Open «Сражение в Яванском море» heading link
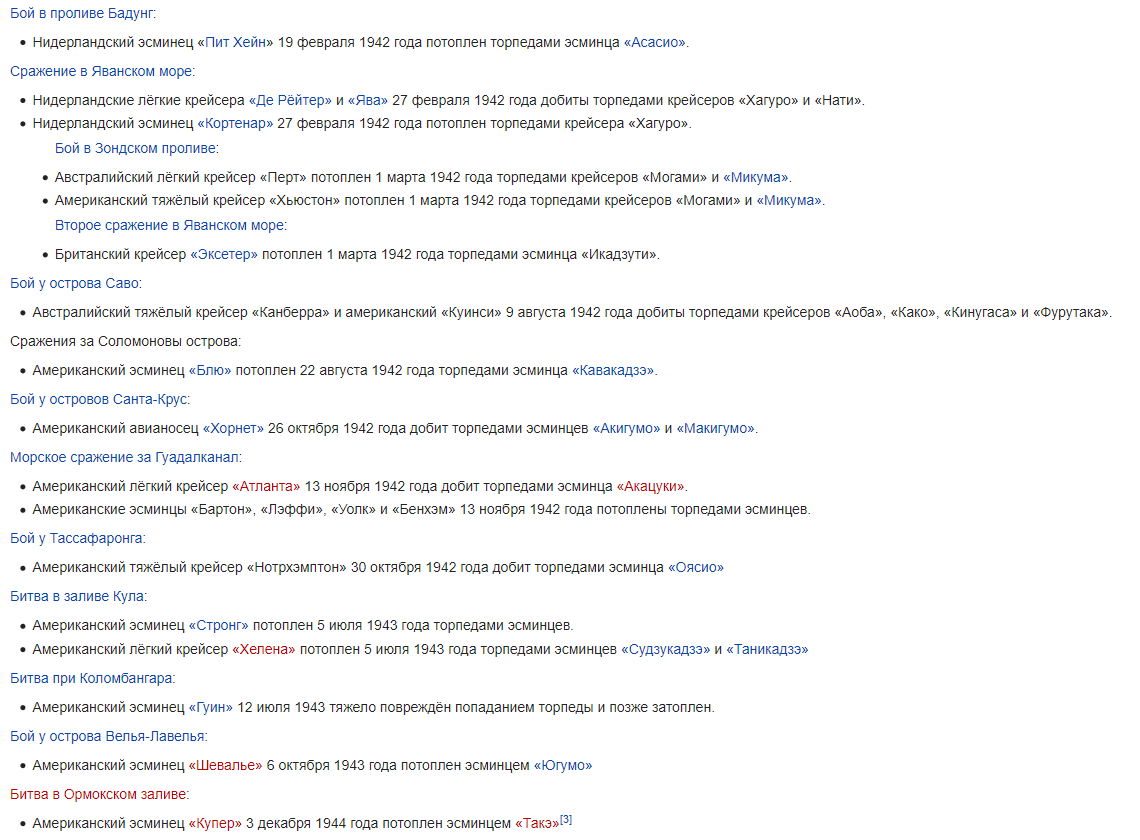 point(101,71)
